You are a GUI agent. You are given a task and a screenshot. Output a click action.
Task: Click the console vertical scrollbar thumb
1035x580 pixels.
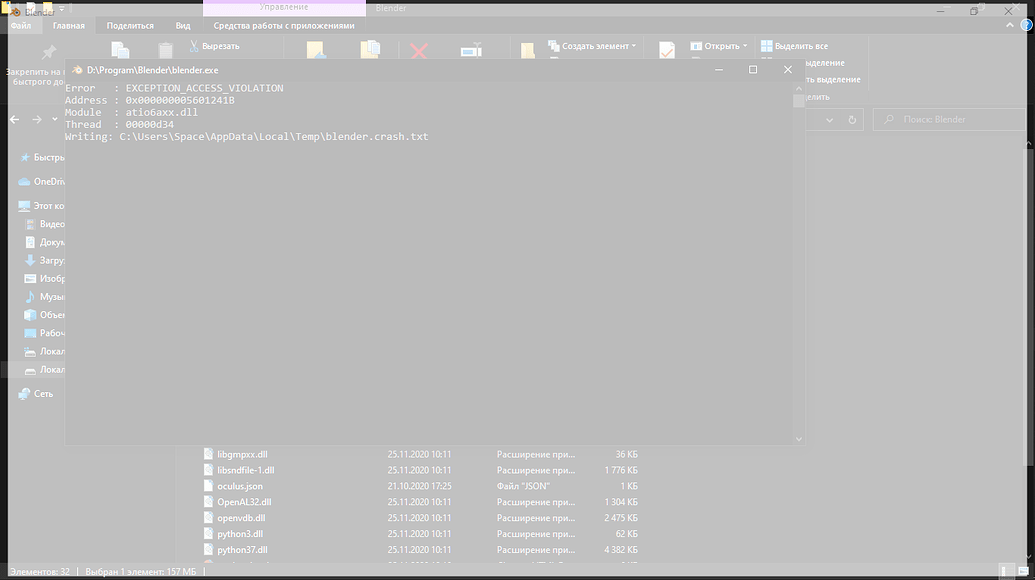point(799,100)
